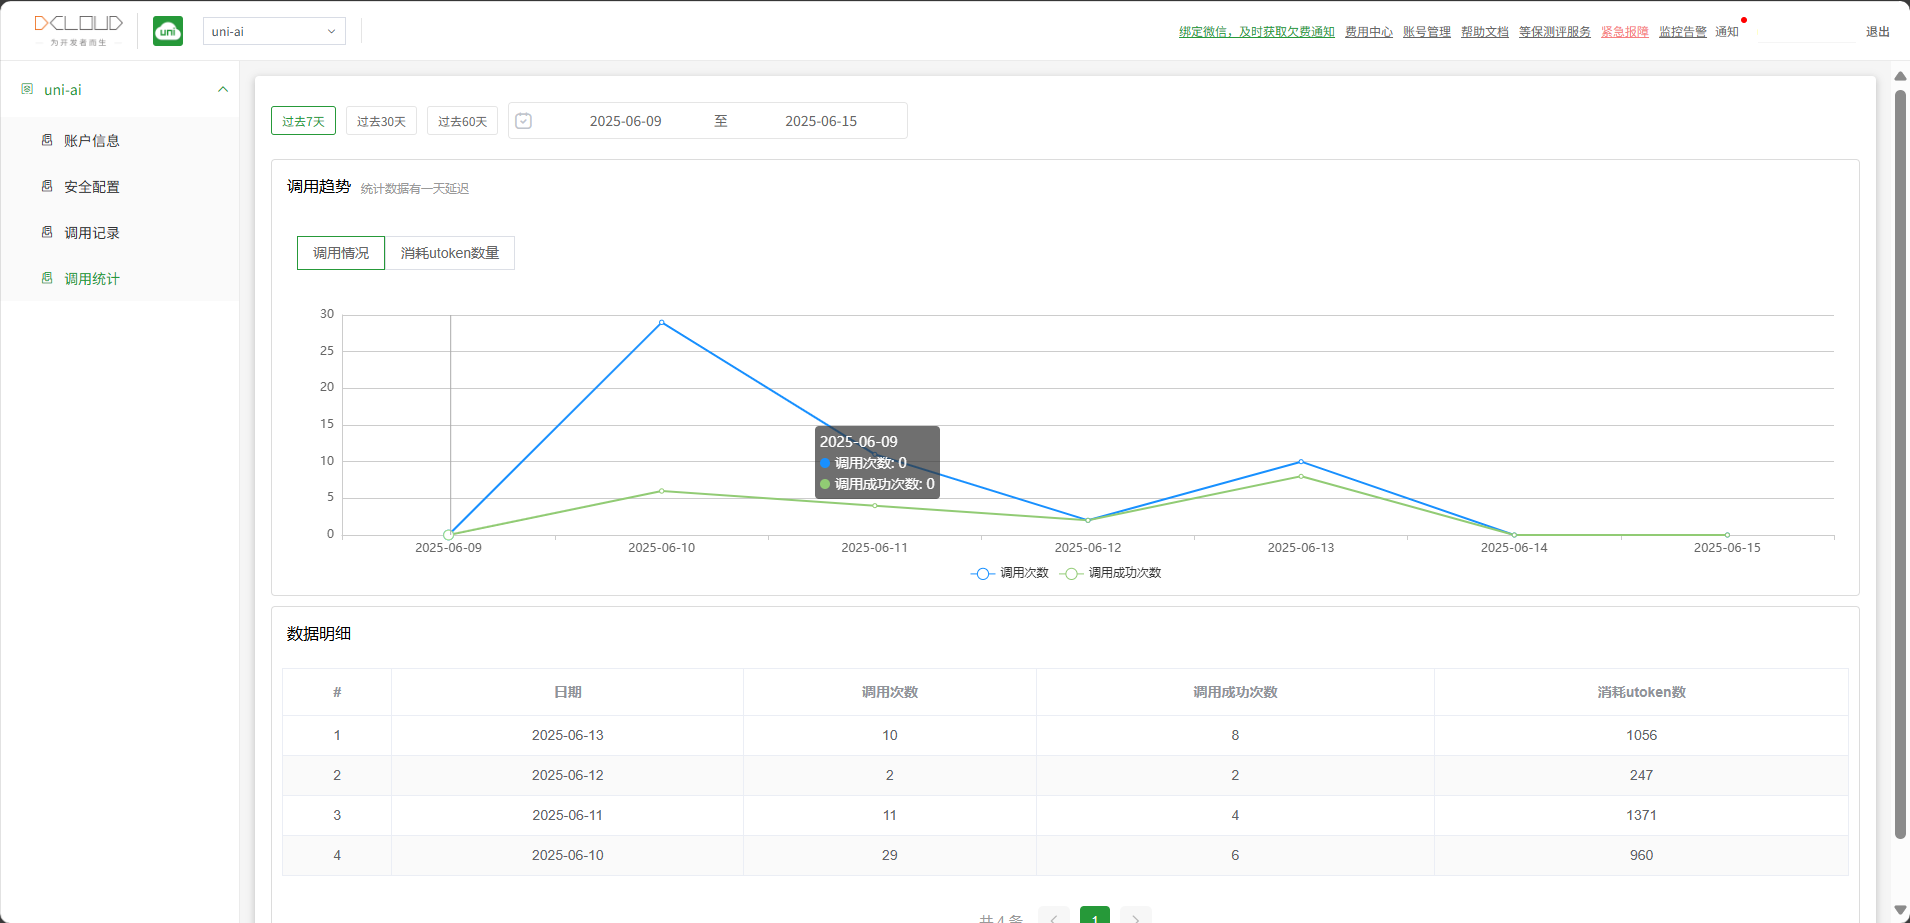Click the 2025-06-12 data point

(x=1088, y=520)
